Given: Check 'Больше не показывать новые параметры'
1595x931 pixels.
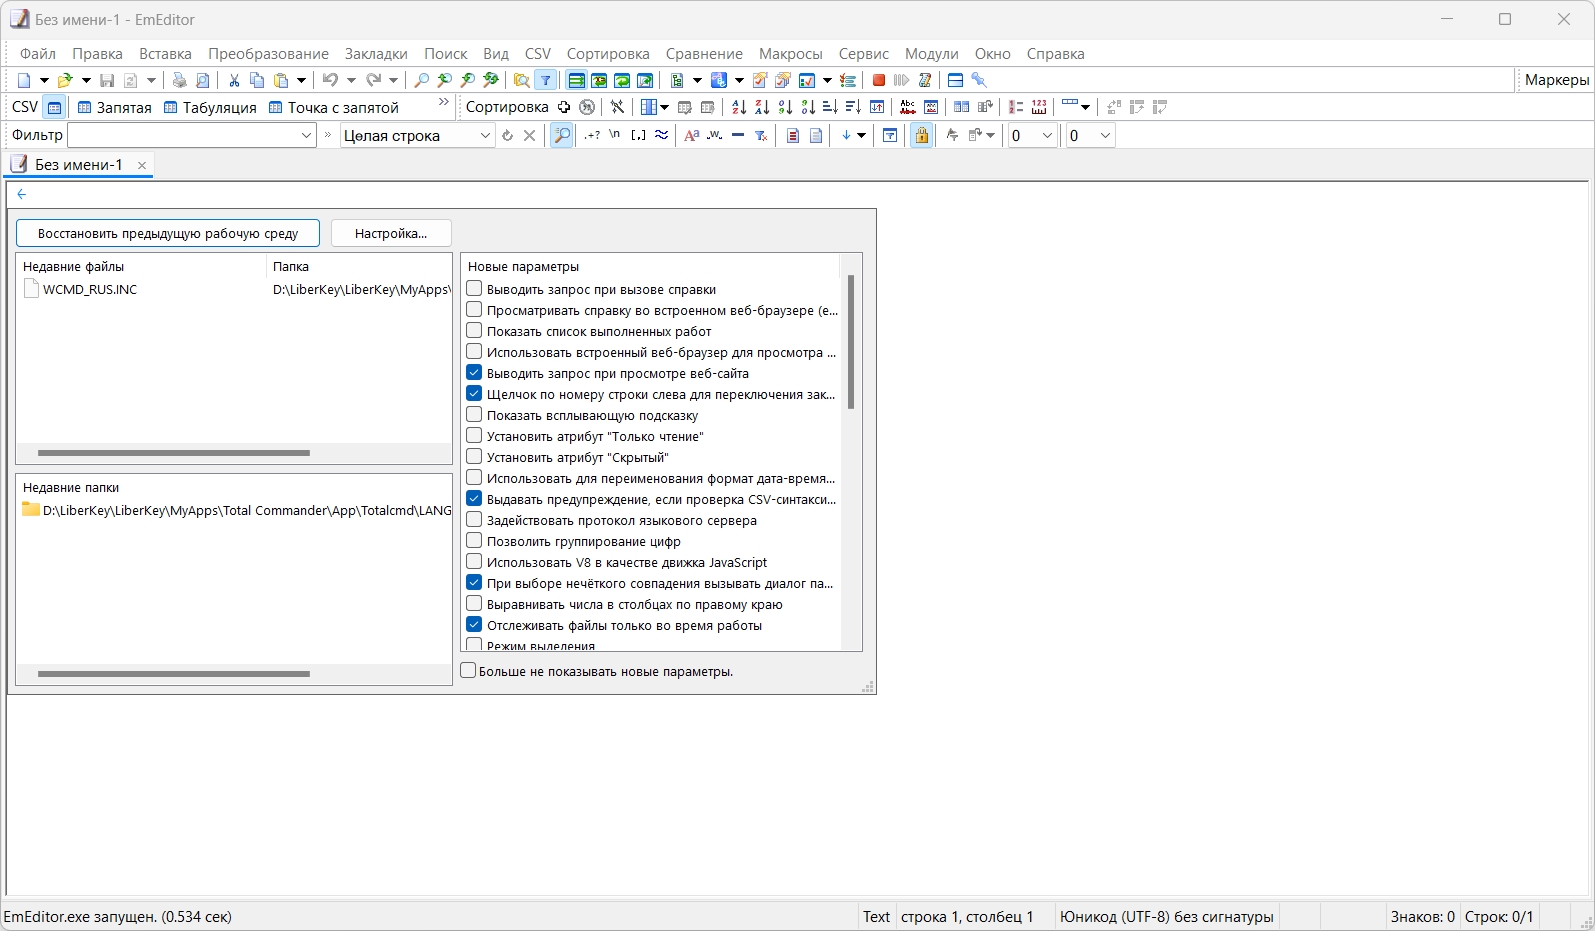Looking at the screenshot, I should click(468, 671).
